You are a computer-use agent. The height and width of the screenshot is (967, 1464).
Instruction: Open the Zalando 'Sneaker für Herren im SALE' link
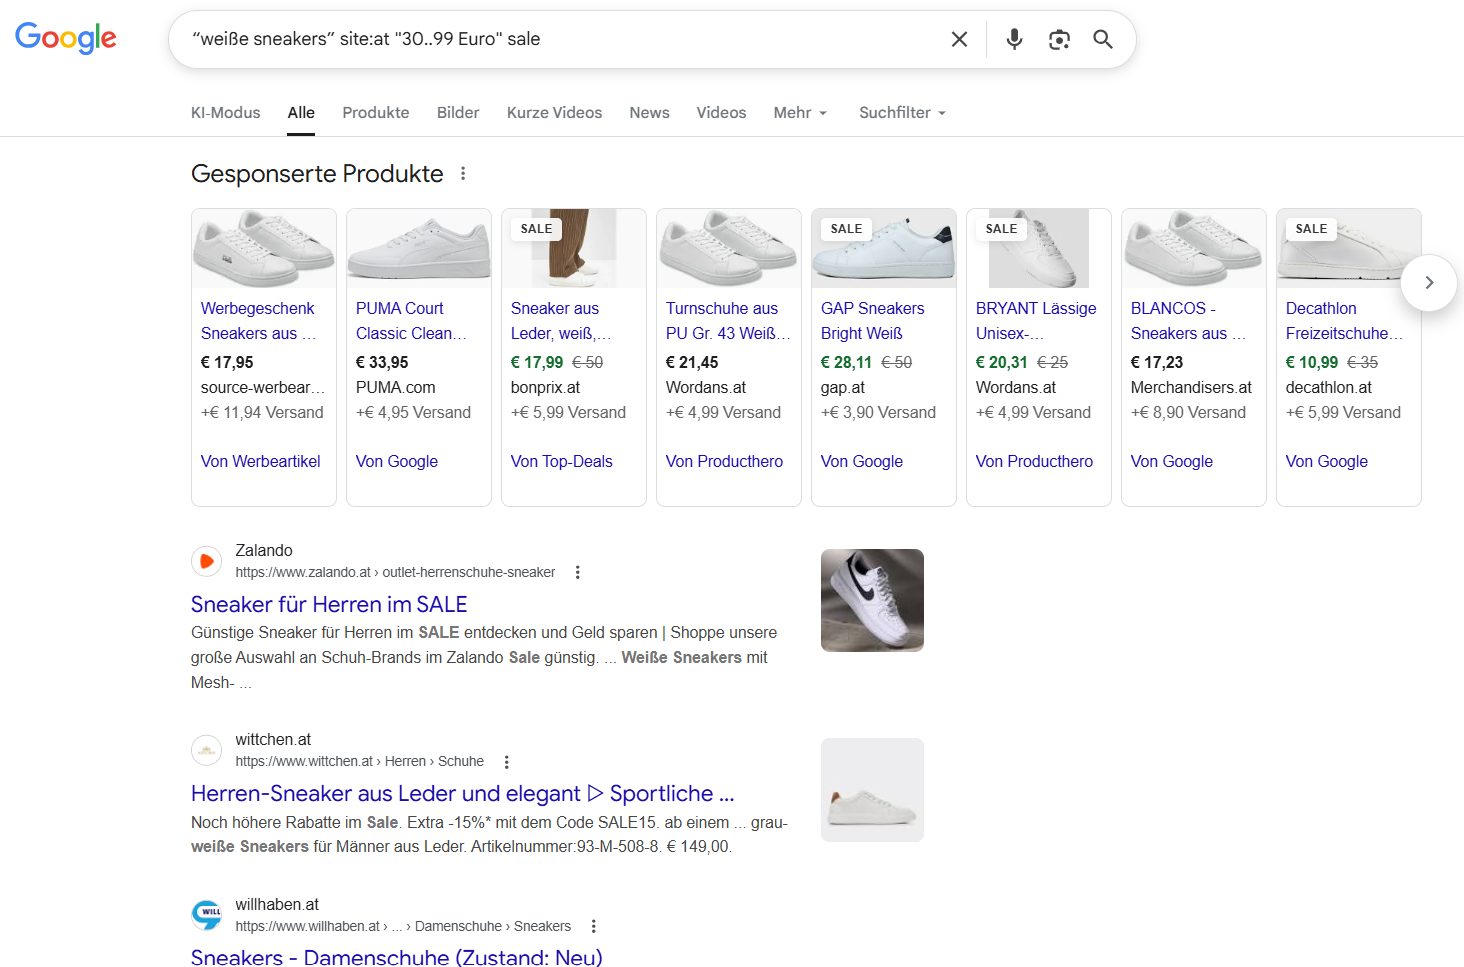(x=328, y=604)
